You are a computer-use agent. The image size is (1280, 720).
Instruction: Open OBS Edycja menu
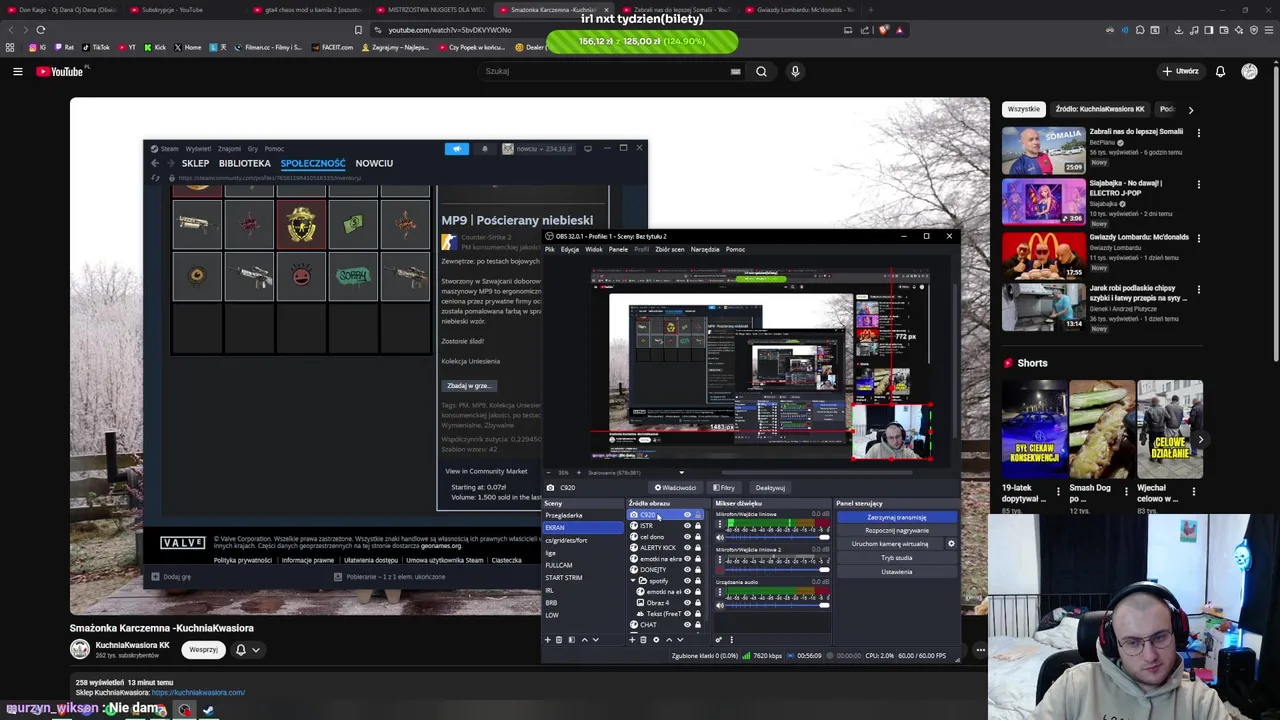[x=569, y=249]
